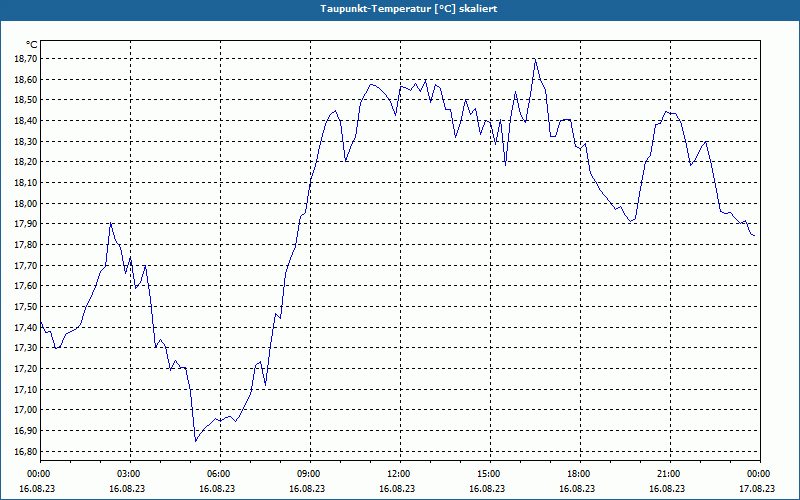Select the 16,80 y-axis value
The height and width of the screenshot is (500, 800).
pyautogui.click(x=26, y=452)
